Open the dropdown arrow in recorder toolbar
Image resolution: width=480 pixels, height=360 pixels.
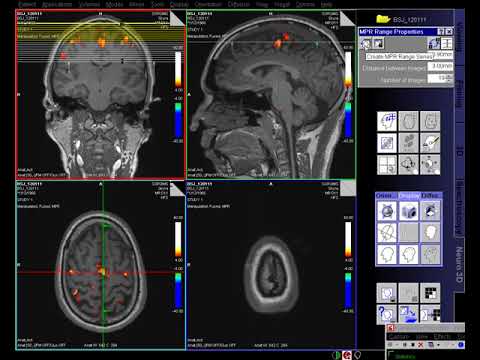pyautogui.click(x=439, y=345)
